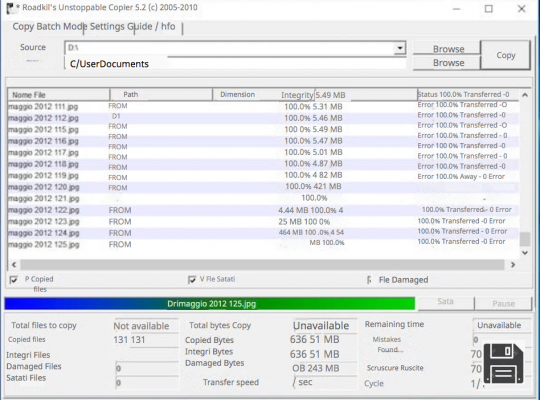Image resolution: width=540 pixels, height=400 pixels.
Task: Click the Error 100.0% Away - 0 Error status
Action: pos(461,176)
